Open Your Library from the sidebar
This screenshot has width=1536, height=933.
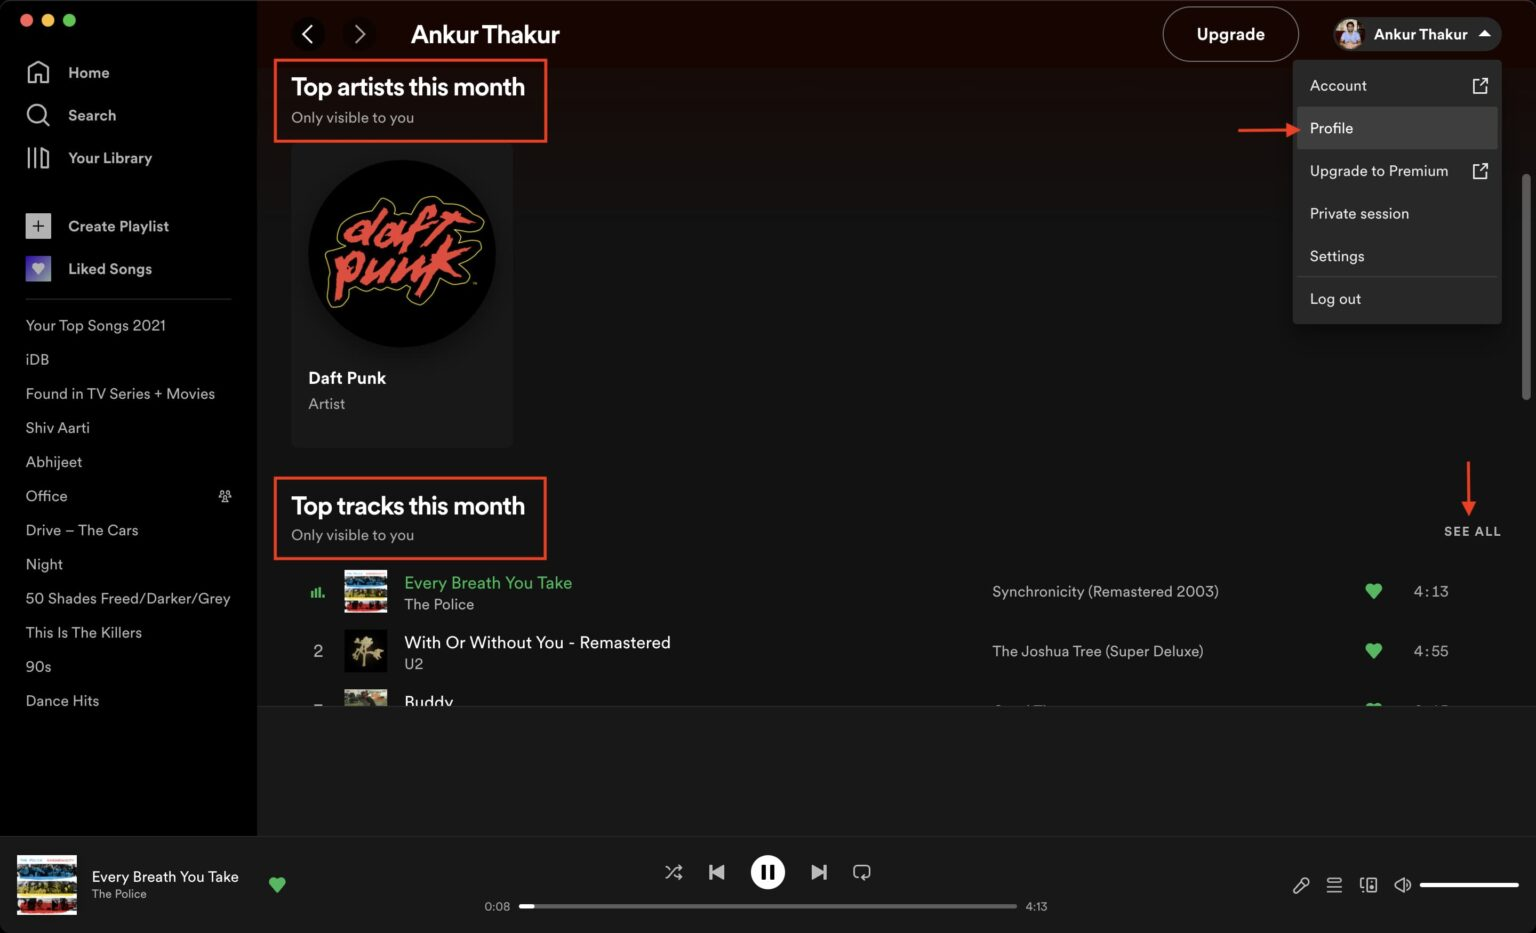[37, 158]
